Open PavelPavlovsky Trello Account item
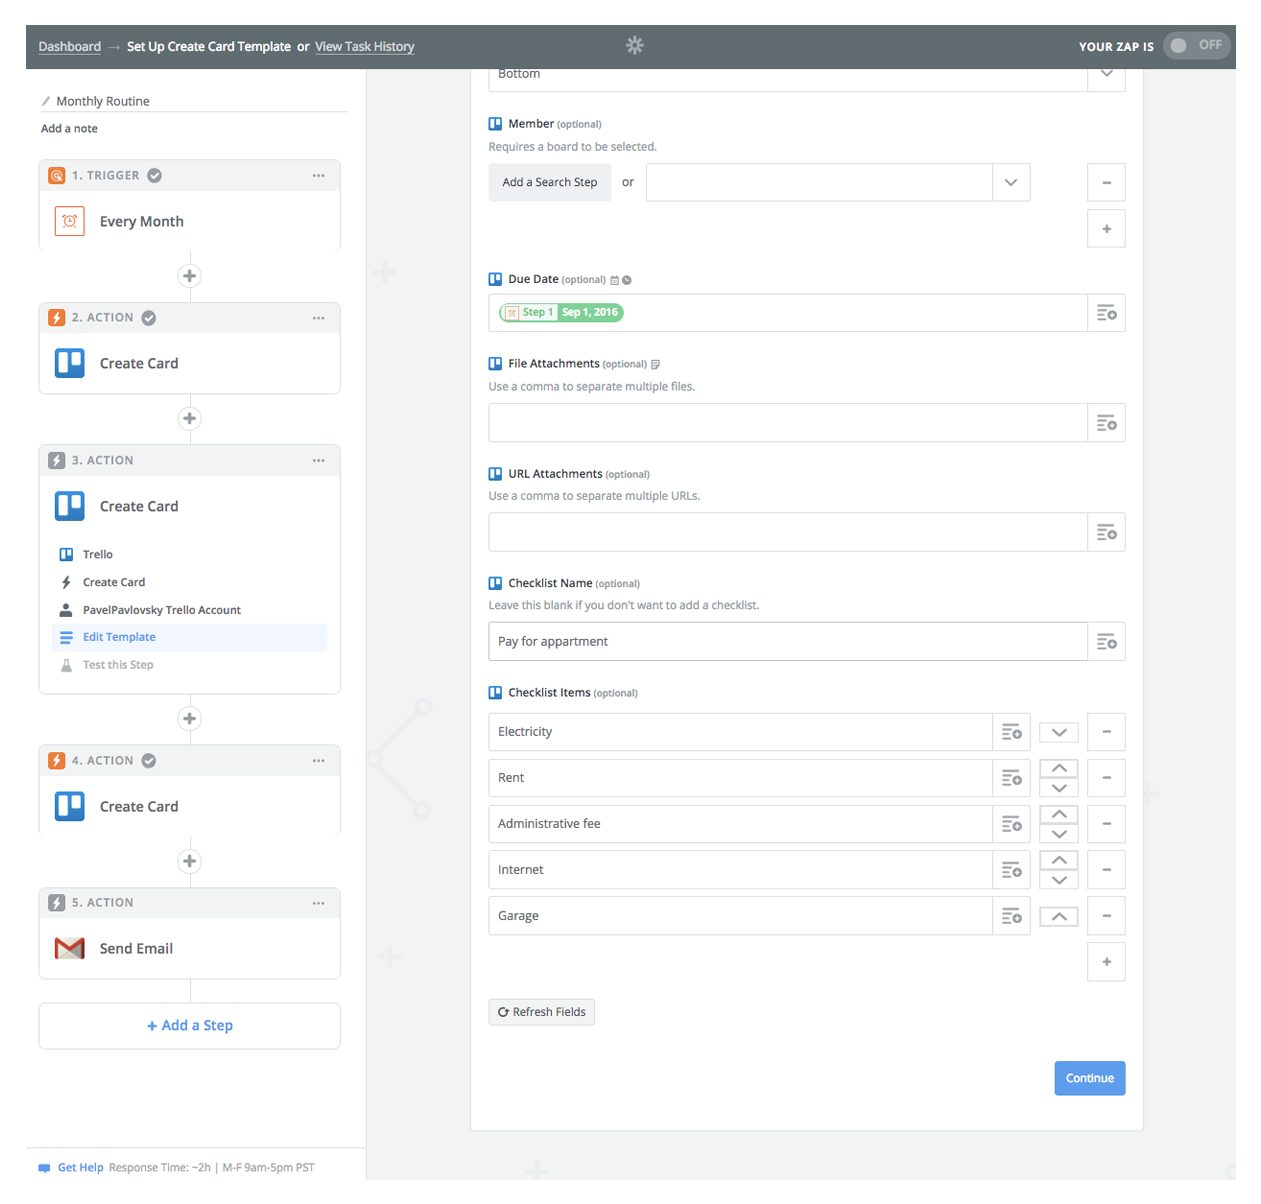The image size is (1261, 1204). pos(189,610)
